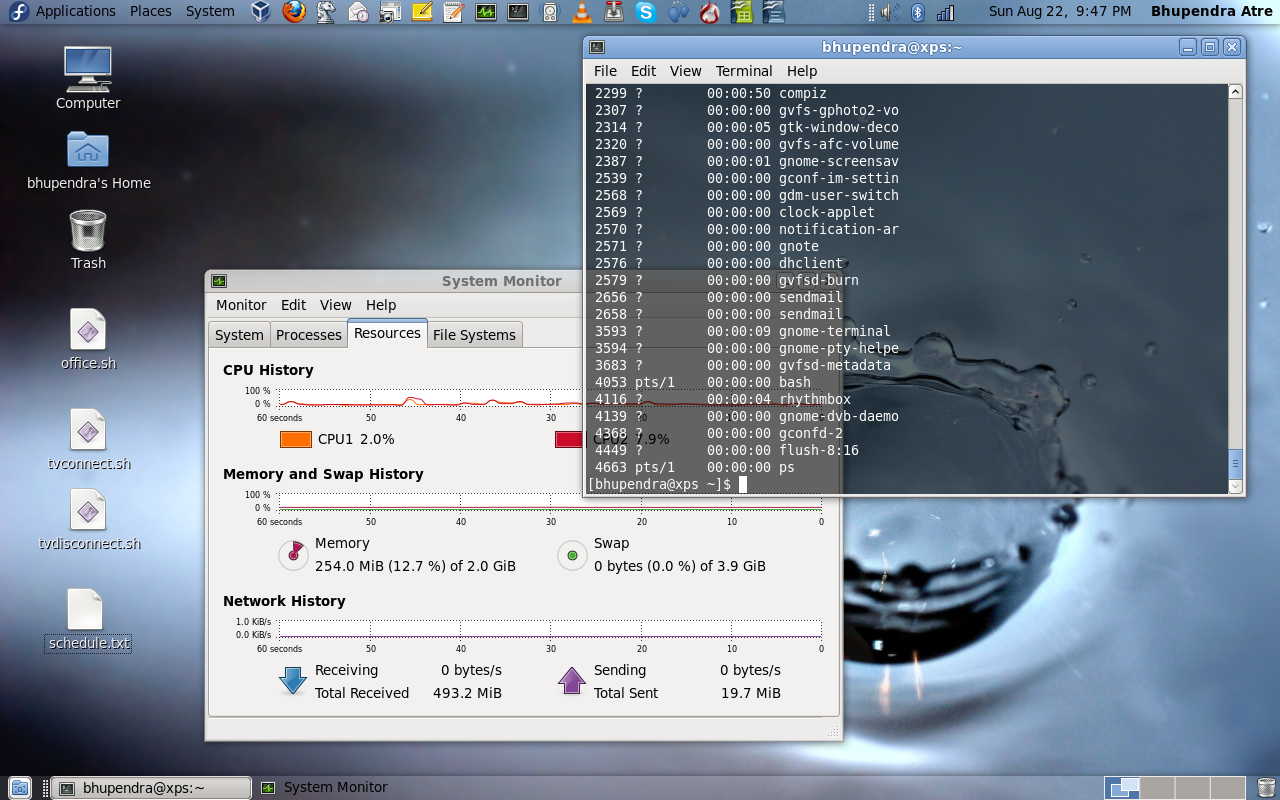Open the Places menu
This screenshot has width=1280, height=800.
[151, 12]
